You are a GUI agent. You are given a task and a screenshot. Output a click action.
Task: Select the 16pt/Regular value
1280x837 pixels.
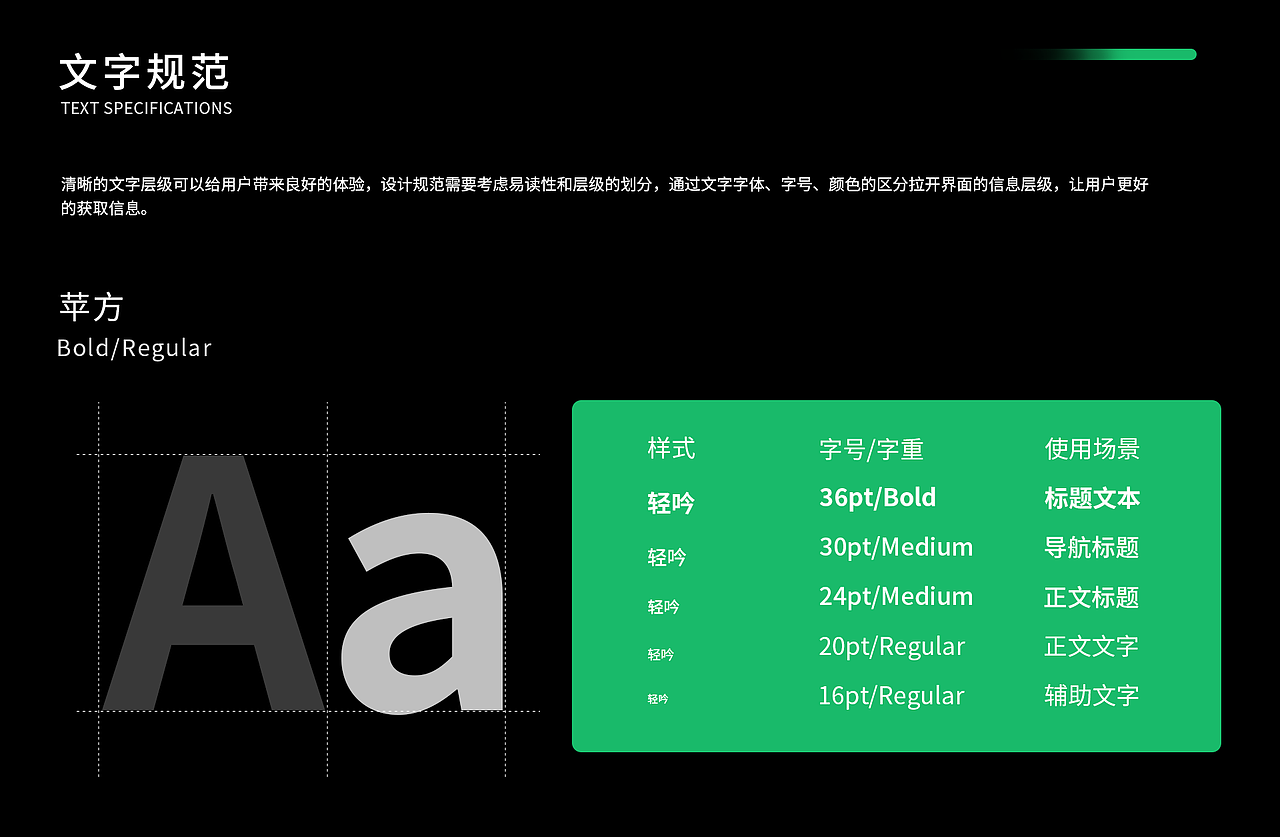click(x=892, y=695)
